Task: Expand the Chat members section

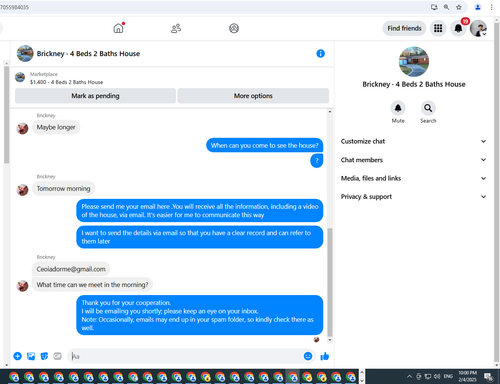Action: (x=413, y=160)
